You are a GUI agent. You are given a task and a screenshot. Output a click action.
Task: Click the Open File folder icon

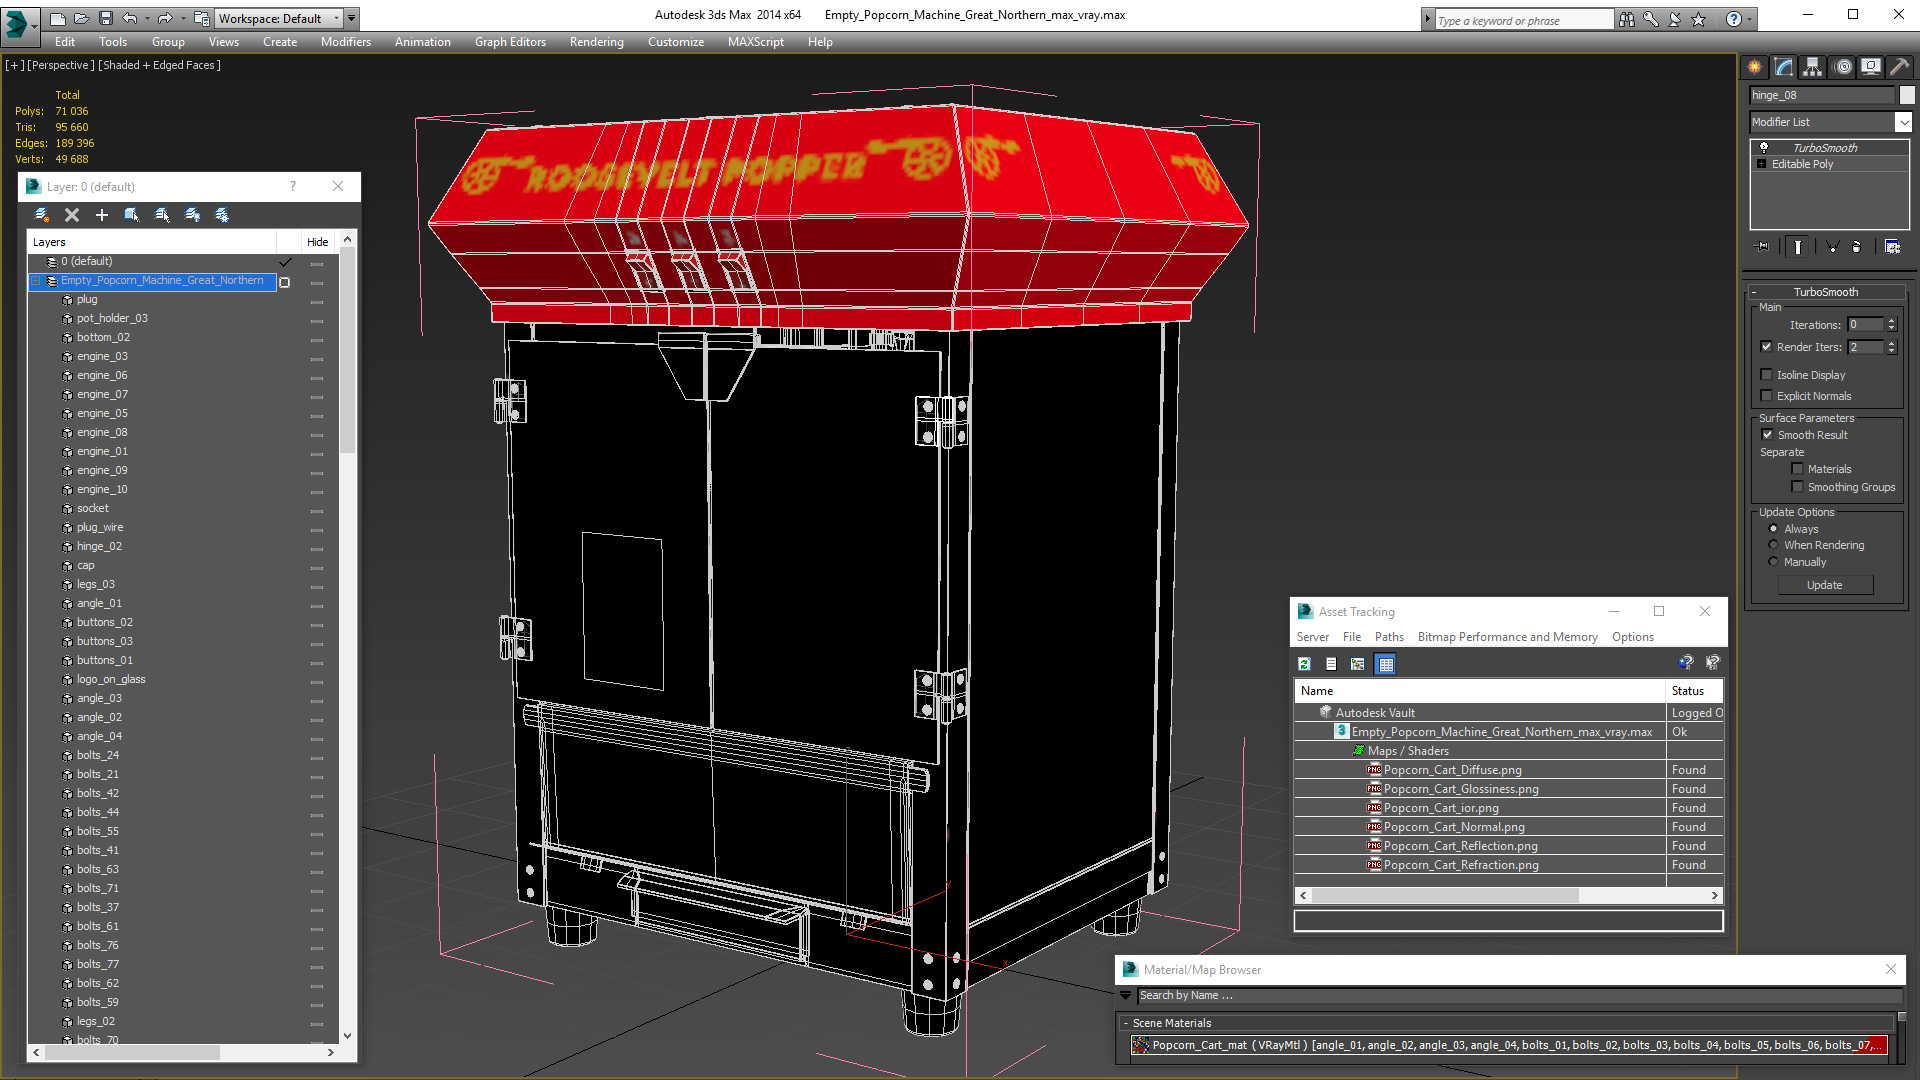(81, 18)
